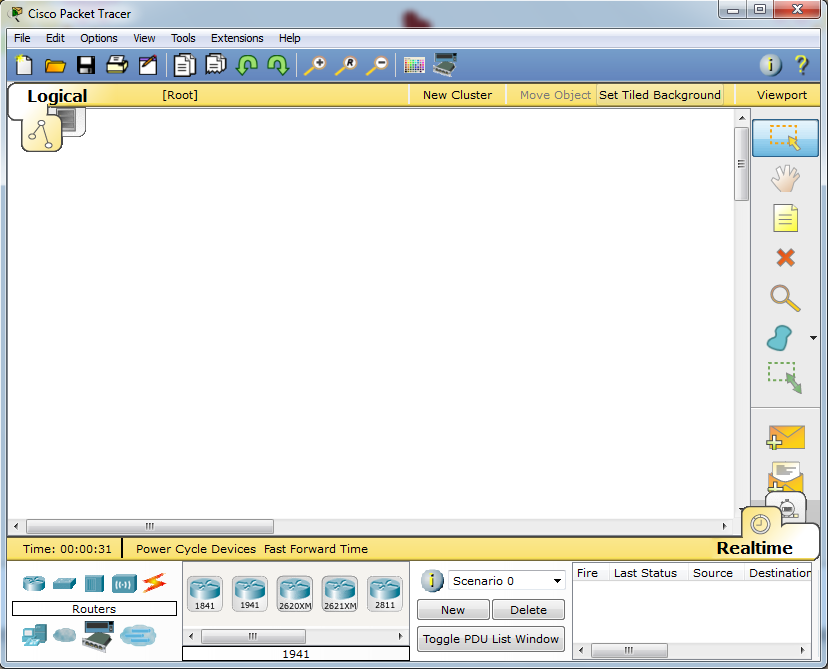Image resolution: width=828 pixels, height=669 pixels.
Task: Select the End Devices category
Action: click(34, 635)
